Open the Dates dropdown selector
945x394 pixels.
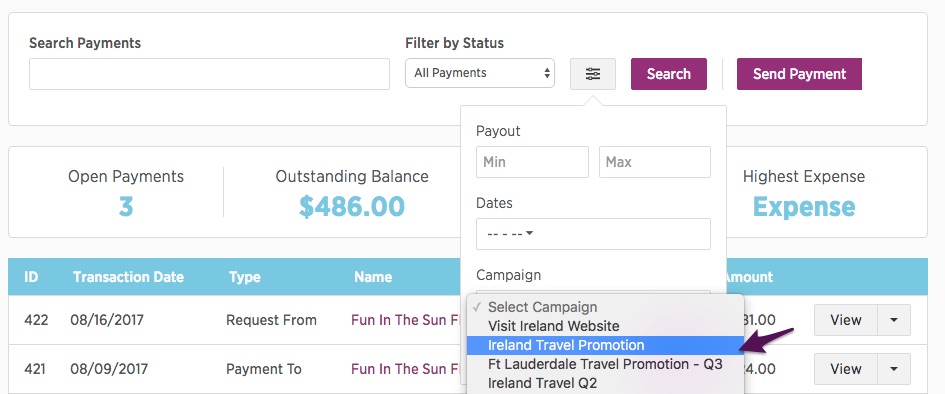coord(593,234)
